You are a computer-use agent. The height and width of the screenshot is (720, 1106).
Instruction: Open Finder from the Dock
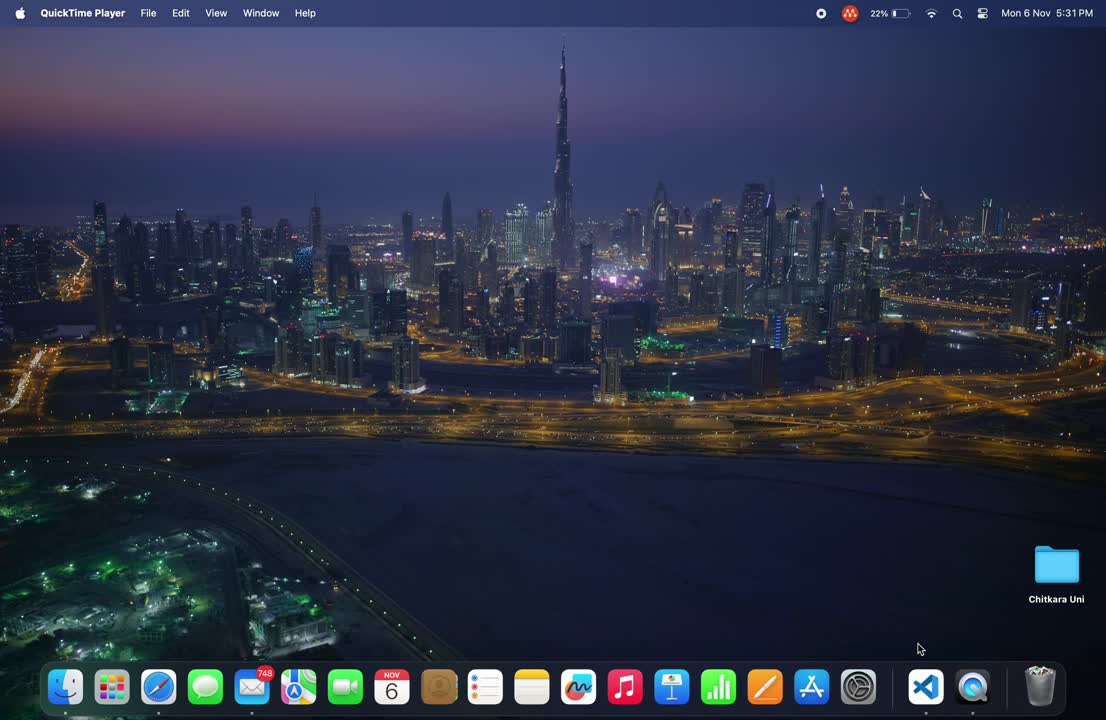66,687
